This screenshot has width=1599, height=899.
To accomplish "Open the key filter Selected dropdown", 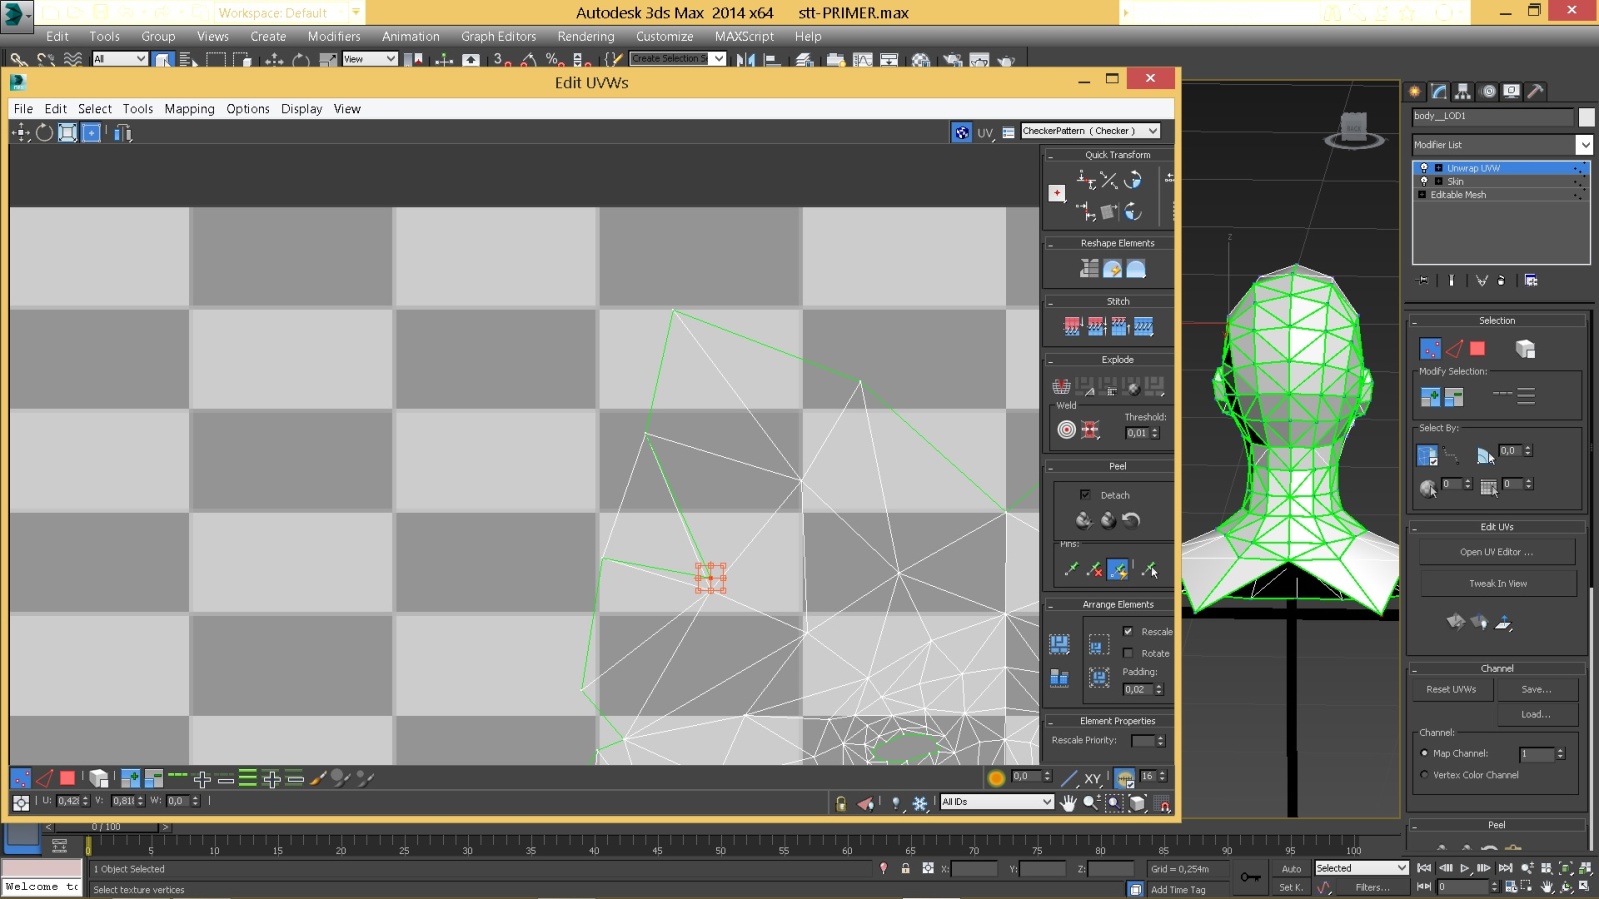I will 1401,868.
